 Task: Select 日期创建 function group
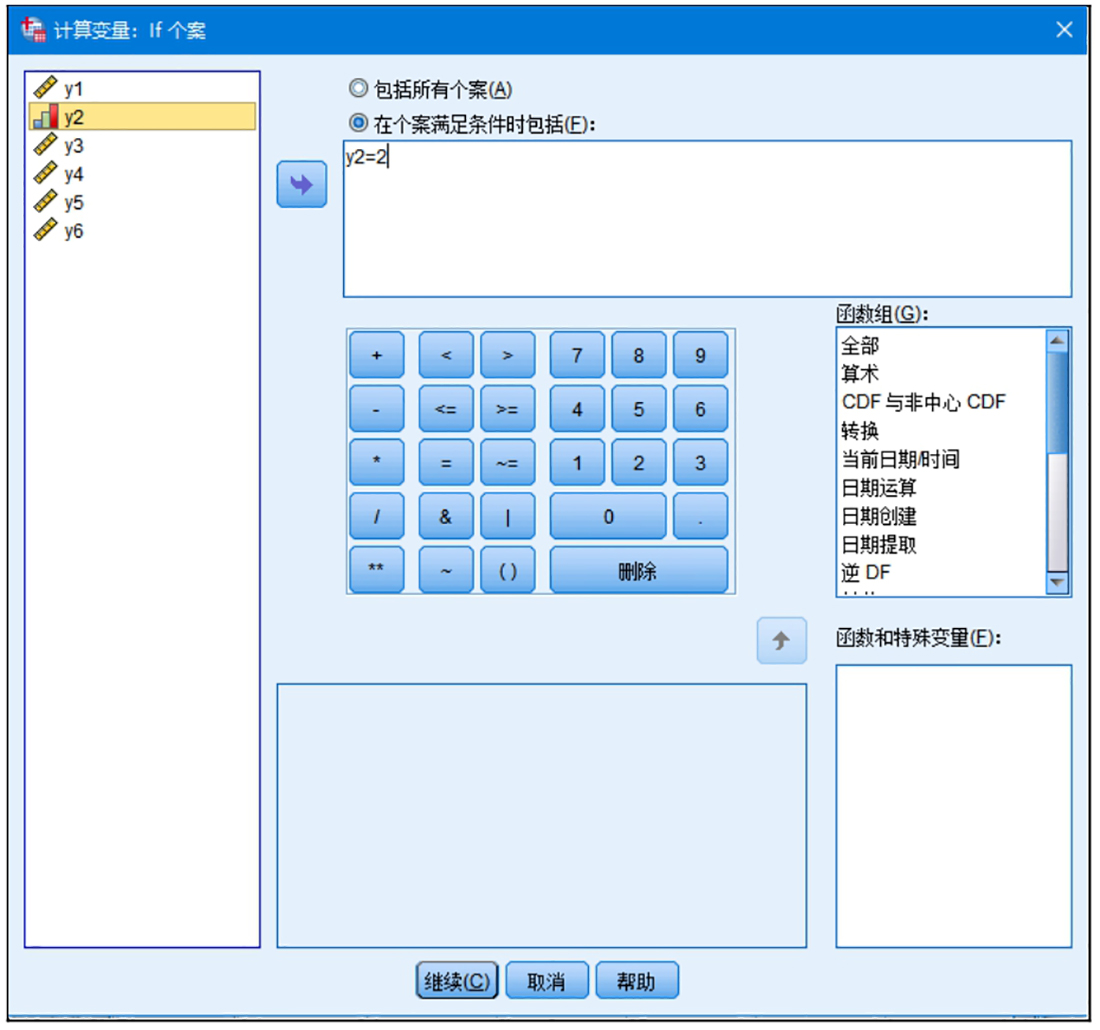(942, 516)
